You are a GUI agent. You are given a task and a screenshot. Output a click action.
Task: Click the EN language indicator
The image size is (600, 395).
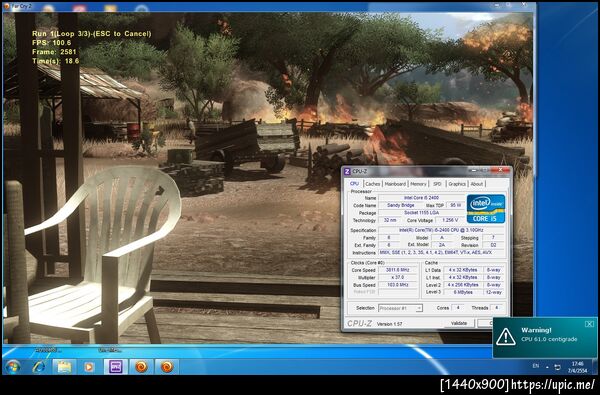tap(536, 366)
